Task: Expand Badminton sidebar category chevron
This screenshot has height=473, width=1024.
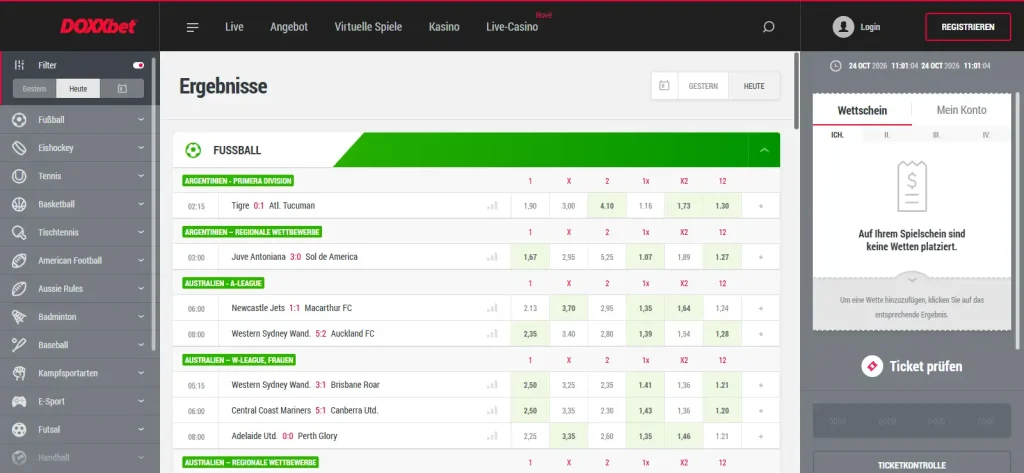Action: (141, 317)
